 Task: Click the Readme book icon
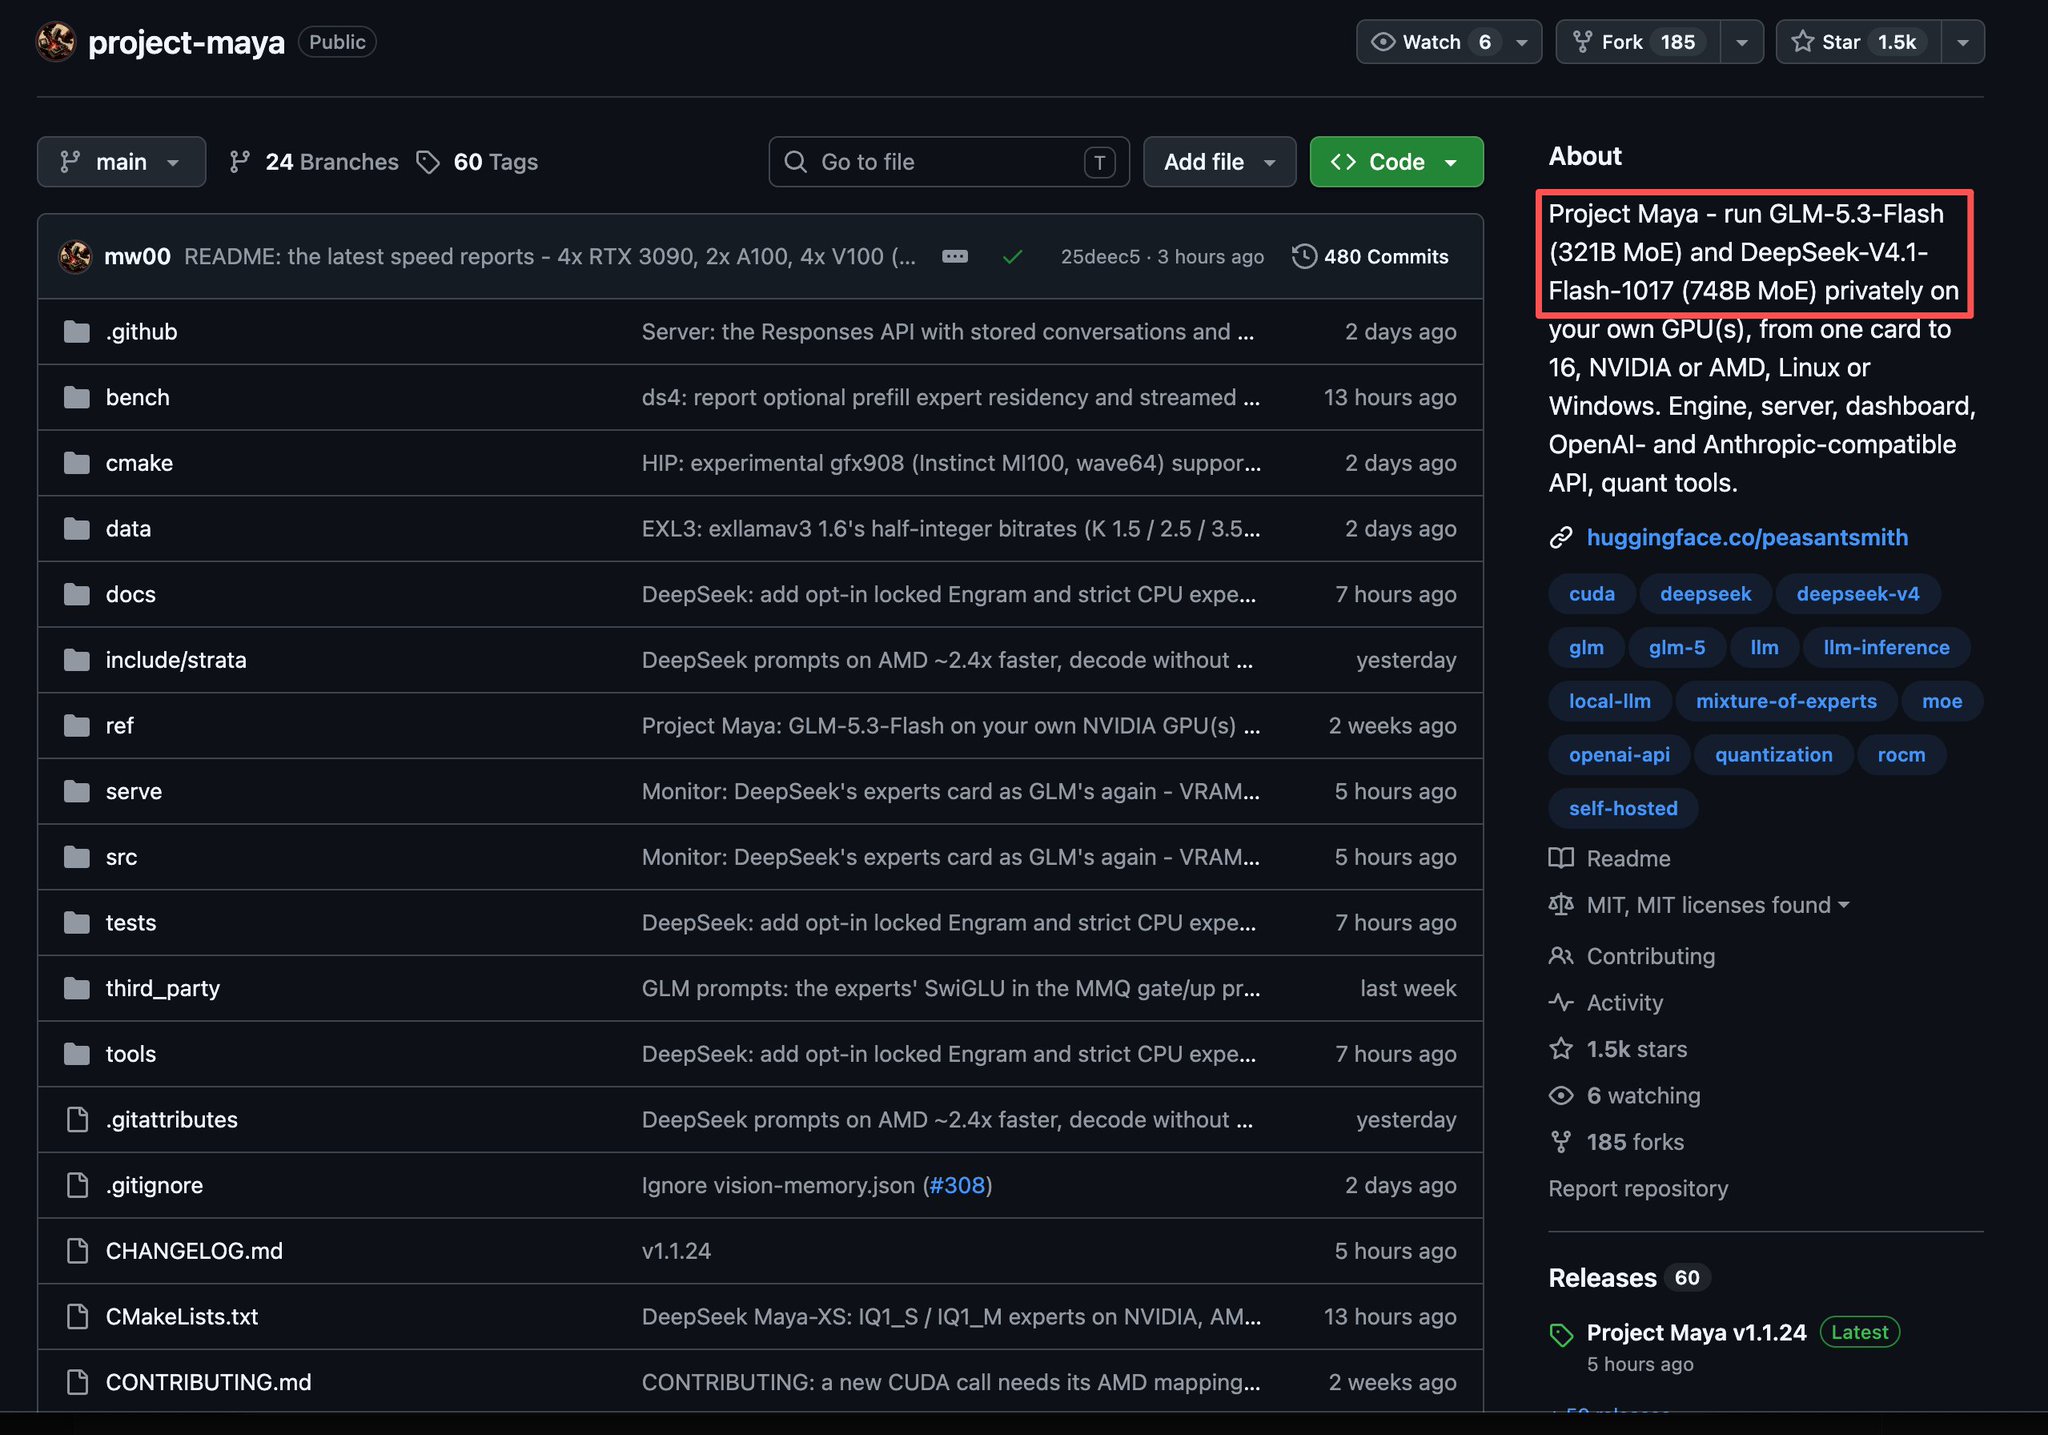pos(1561,858)
